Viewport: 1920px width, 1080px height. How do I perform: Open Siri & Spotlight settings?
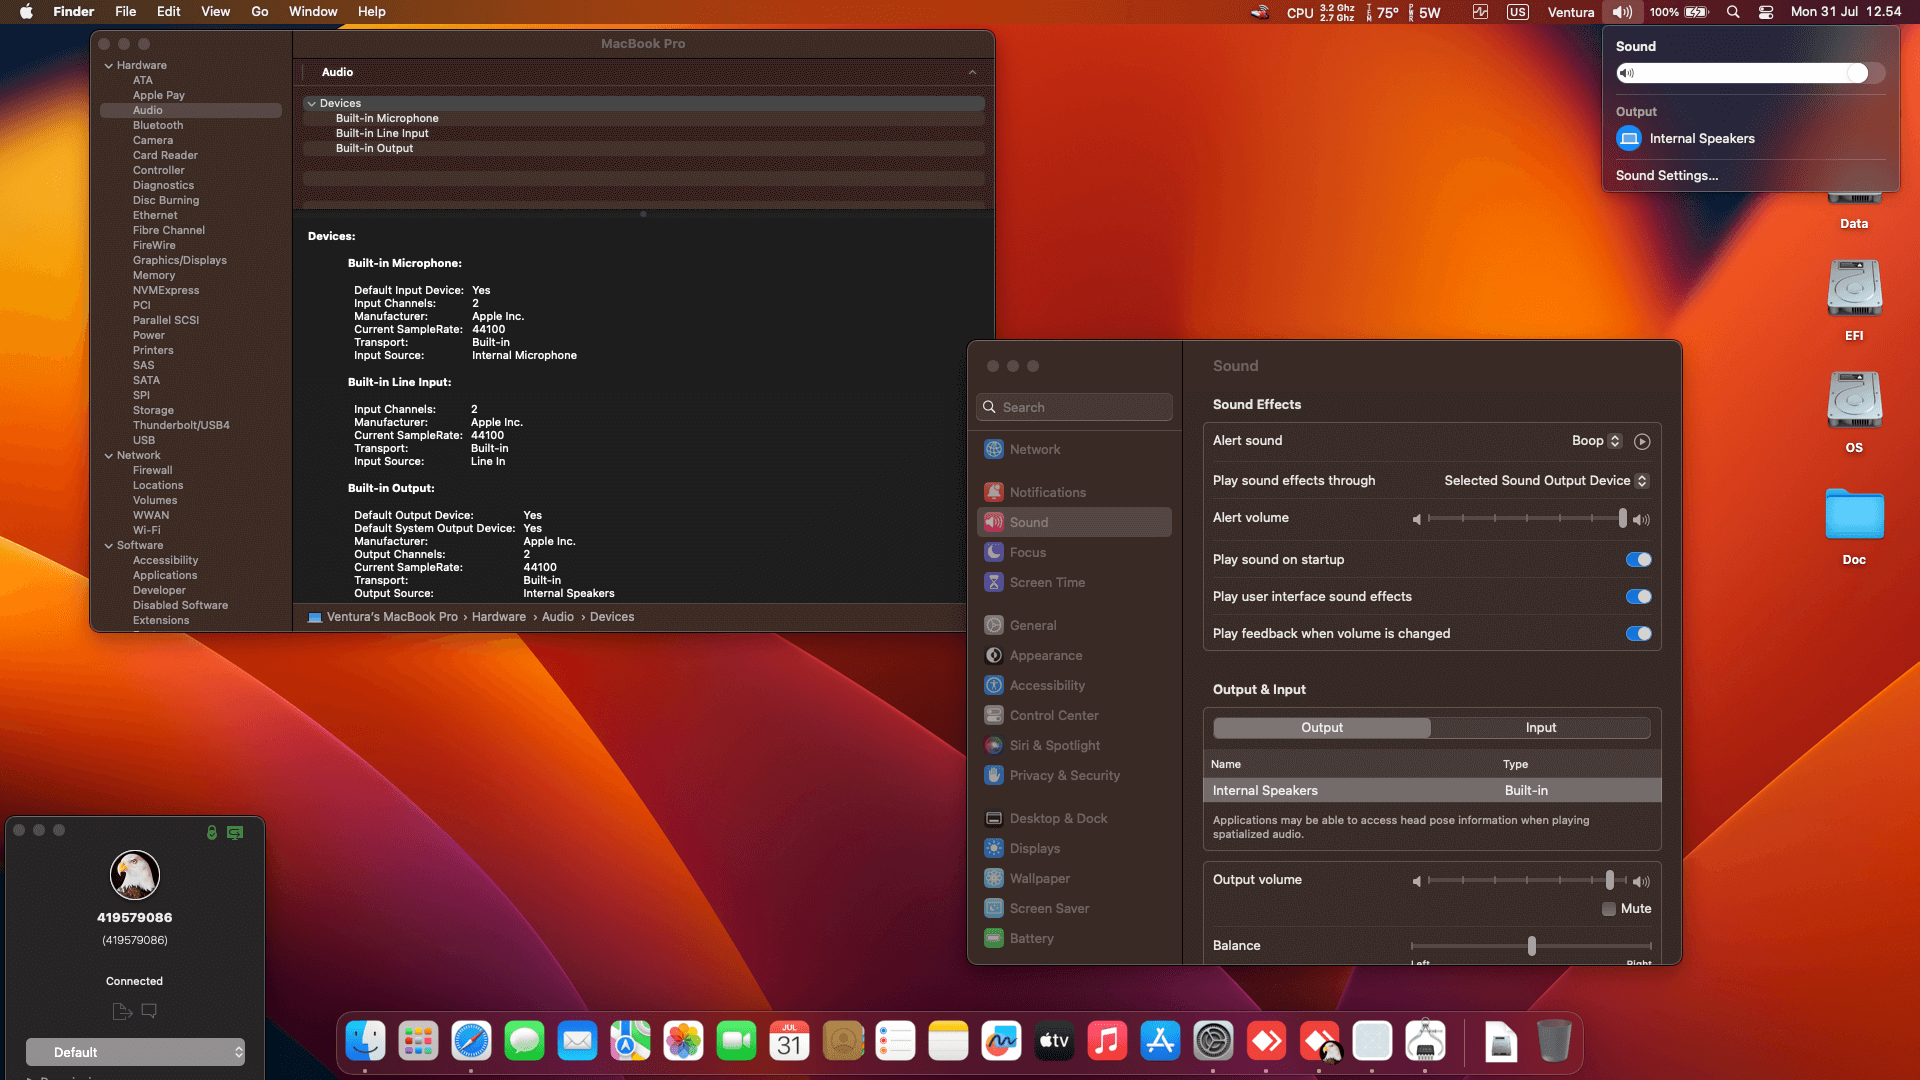1074,745
